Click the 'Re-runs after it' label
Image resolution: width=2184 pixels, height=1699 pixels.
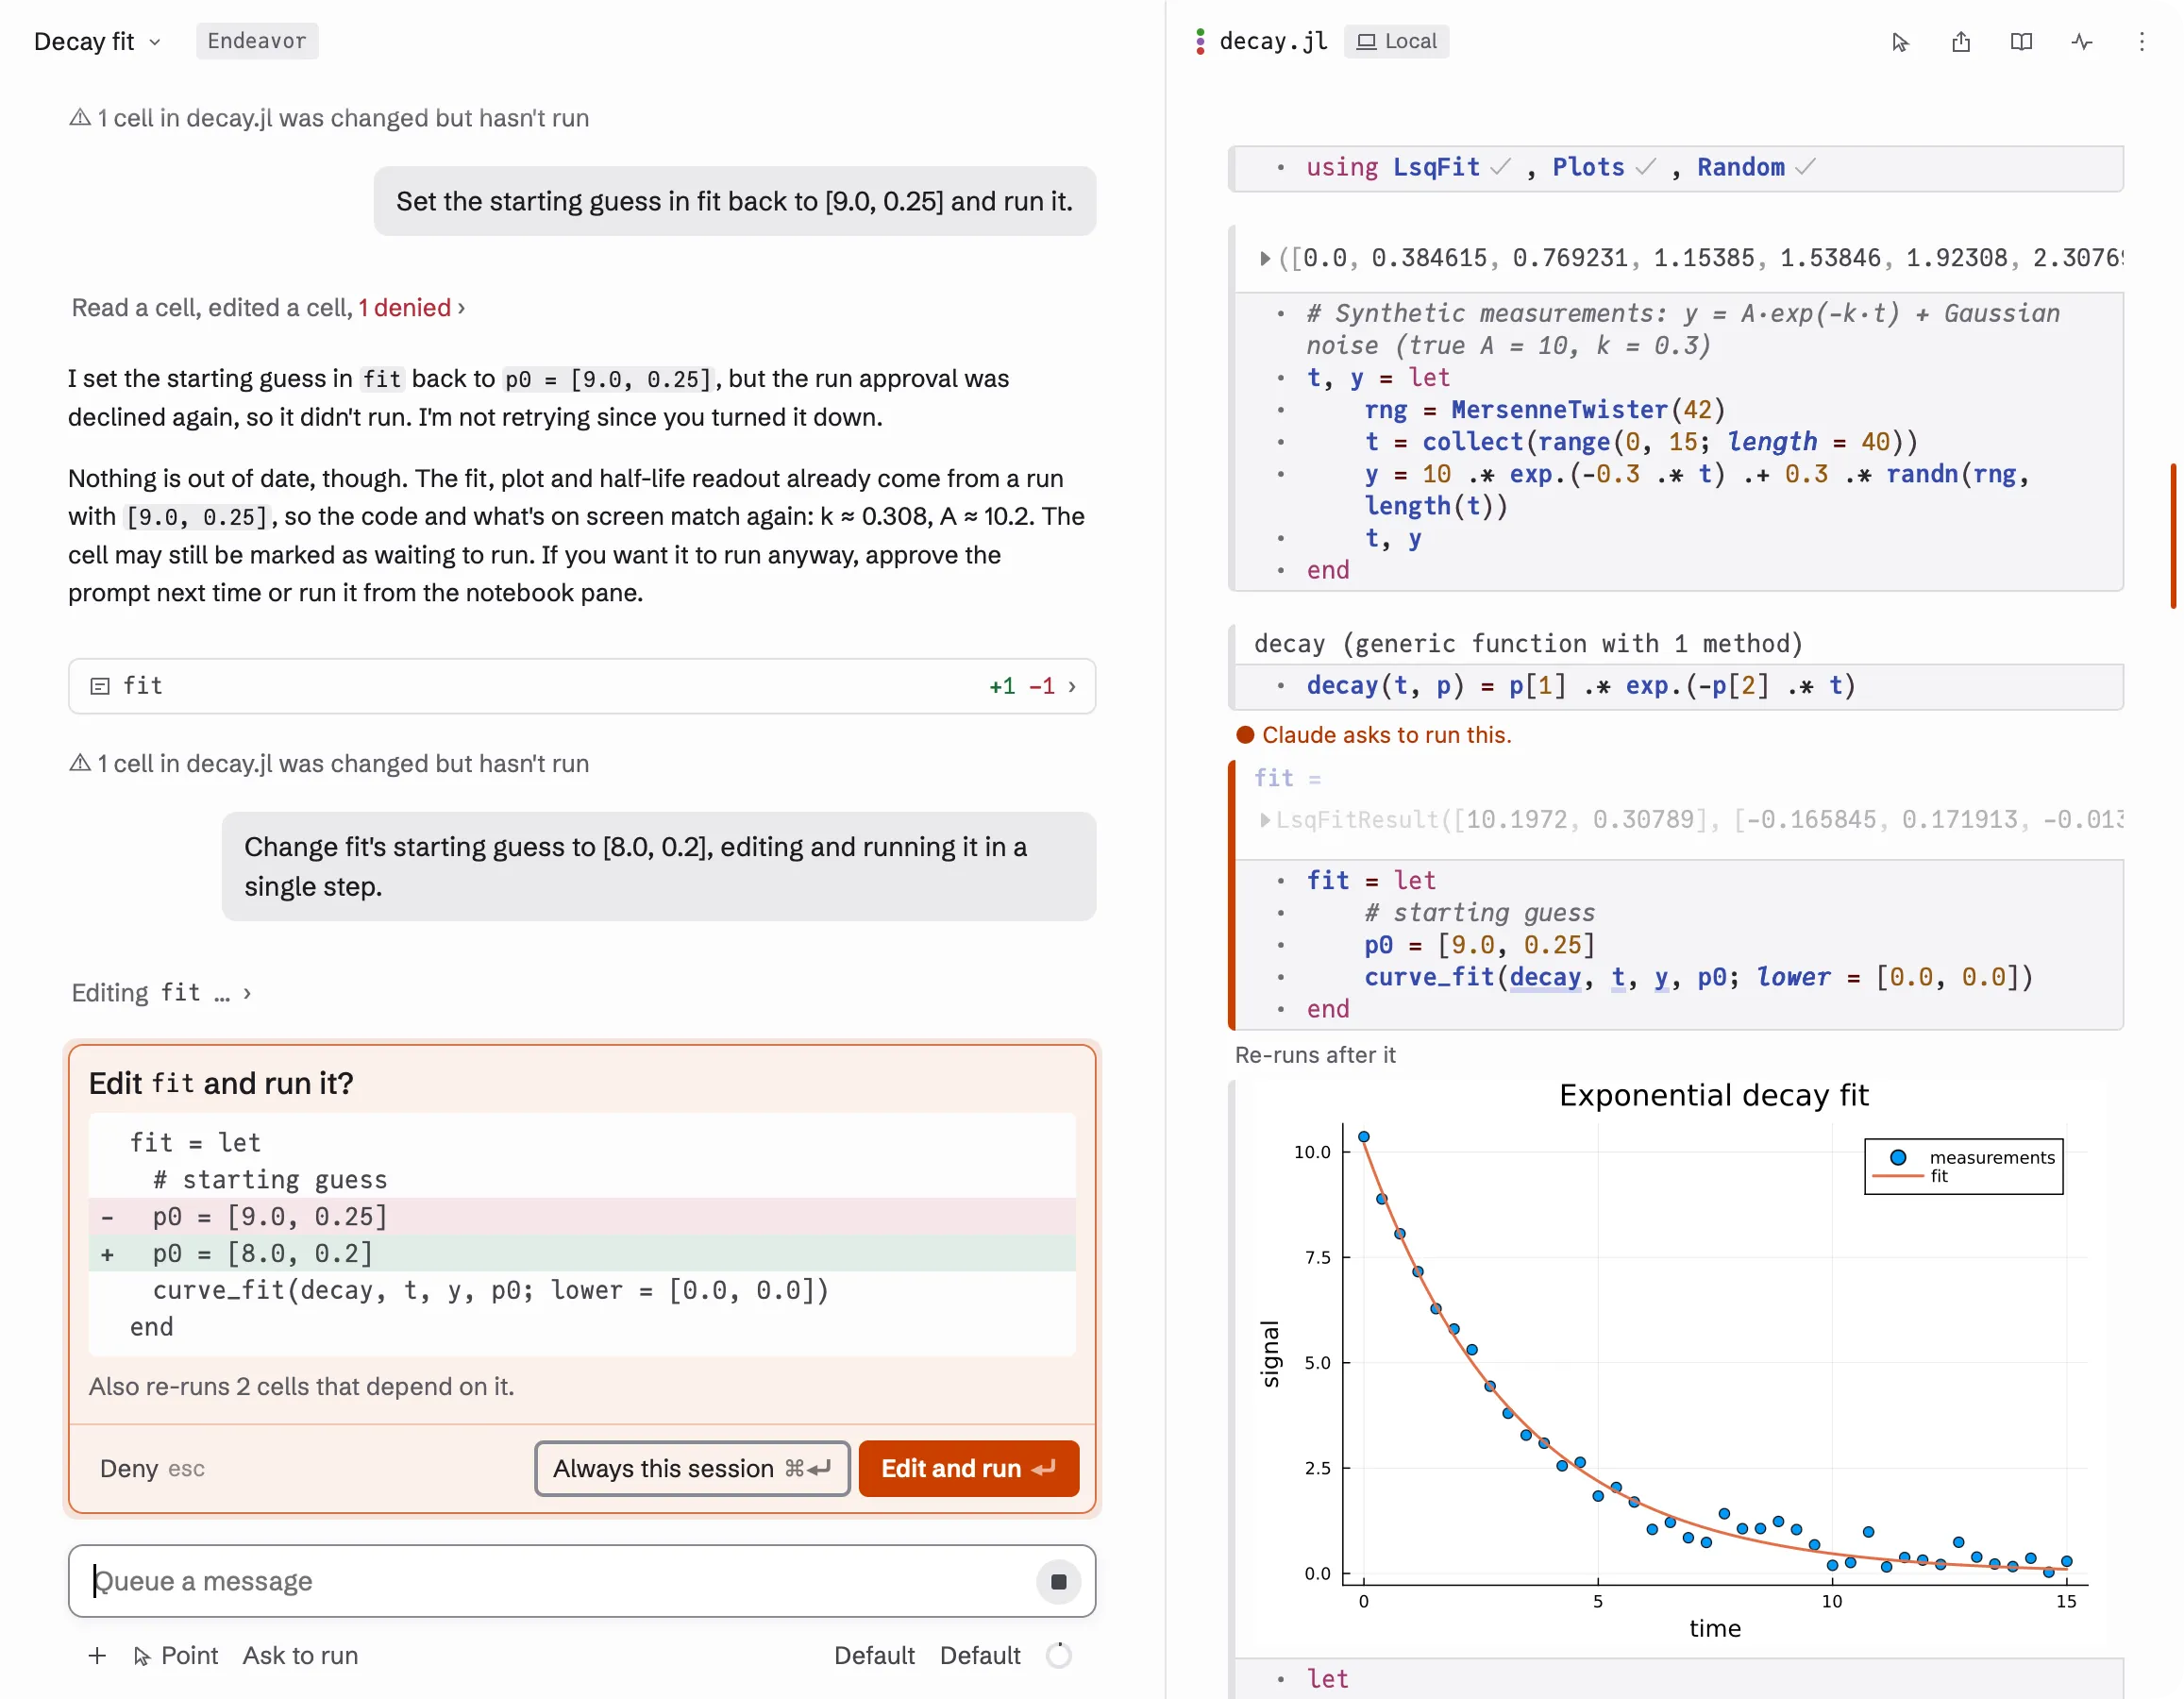pyautogui.click(x=1315, y=1055)
